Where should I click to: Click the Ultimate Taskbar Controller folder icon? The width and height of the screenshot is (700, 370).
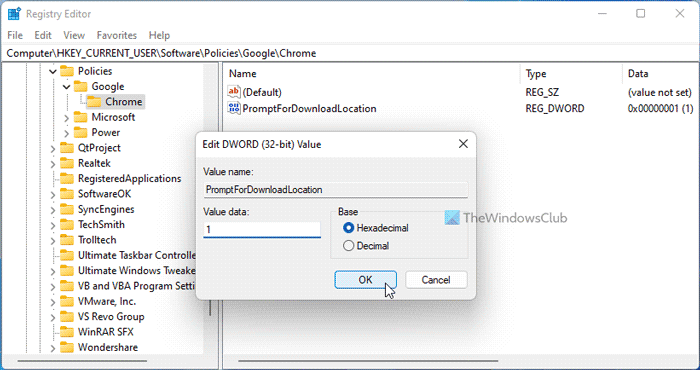(67, 255)
